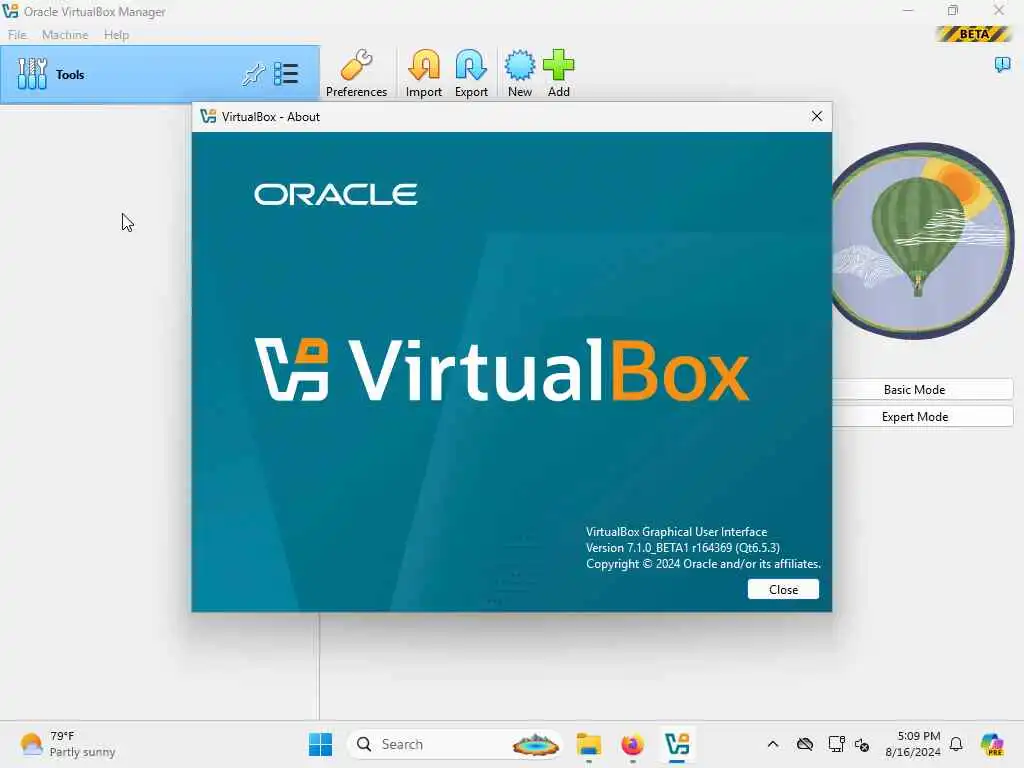Open the Machine menu
The width and height of the screenshot is (1024, 768).
pos(65,35)
